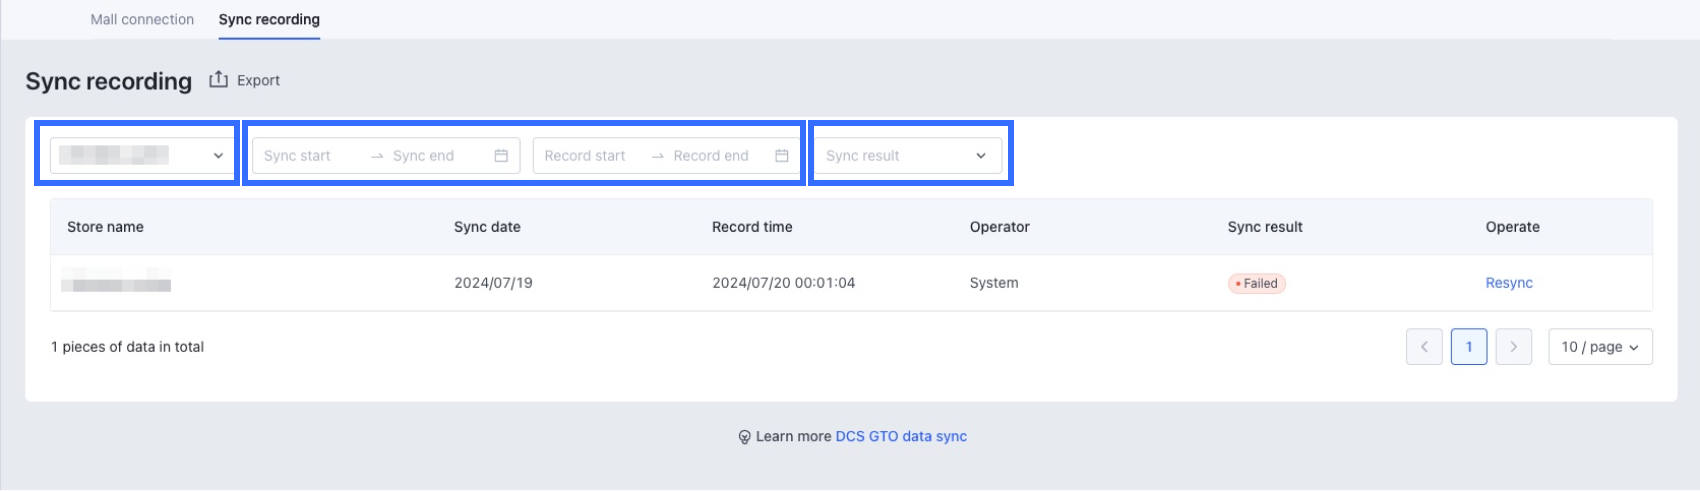
Task: Click the Sync date column header
Action: [487, 227]
